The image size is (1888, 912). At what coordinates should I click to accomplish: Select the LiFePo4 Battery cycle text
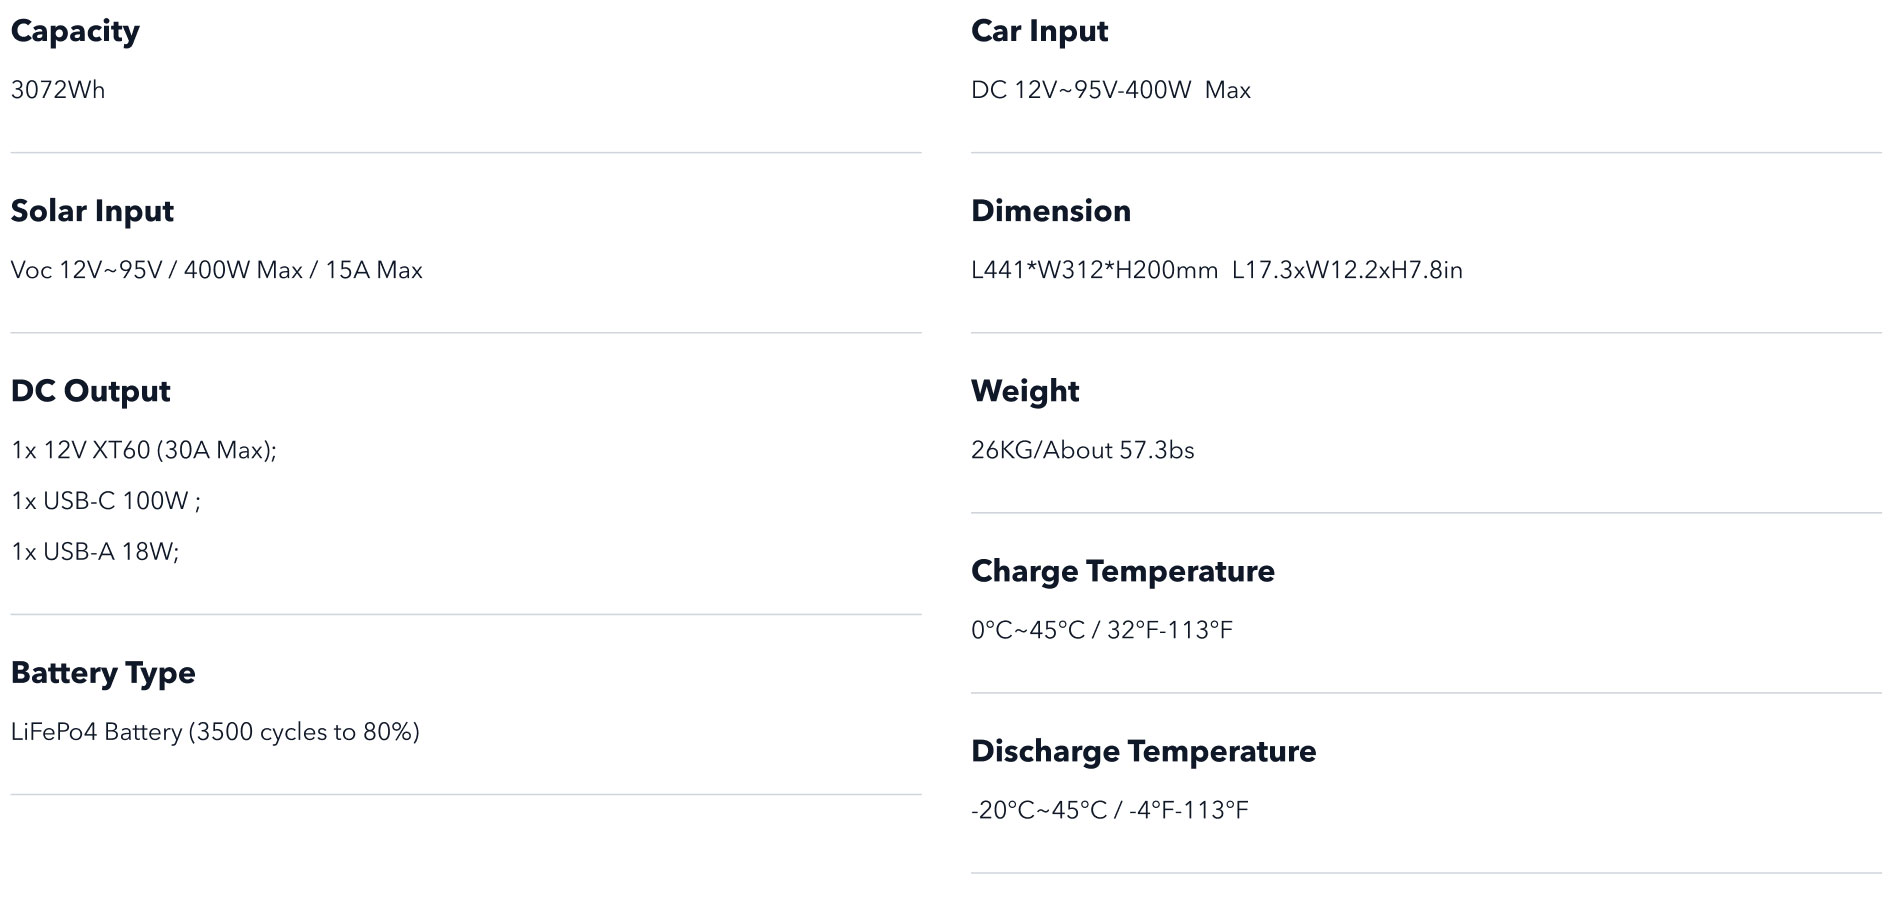[x=215, y=732]
